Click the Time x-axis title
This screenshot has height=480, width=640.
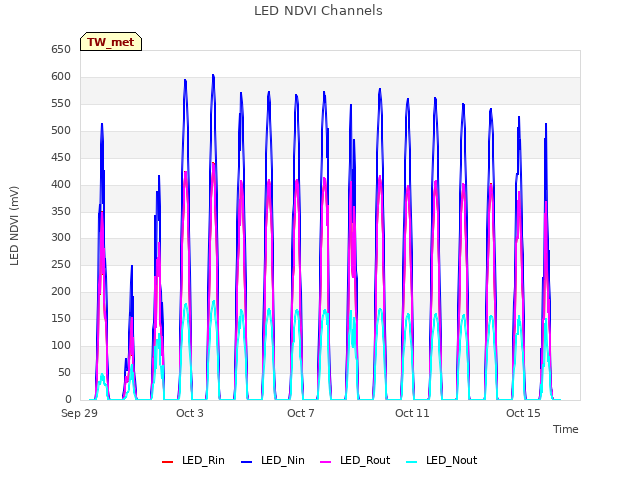tap(565, 429)
